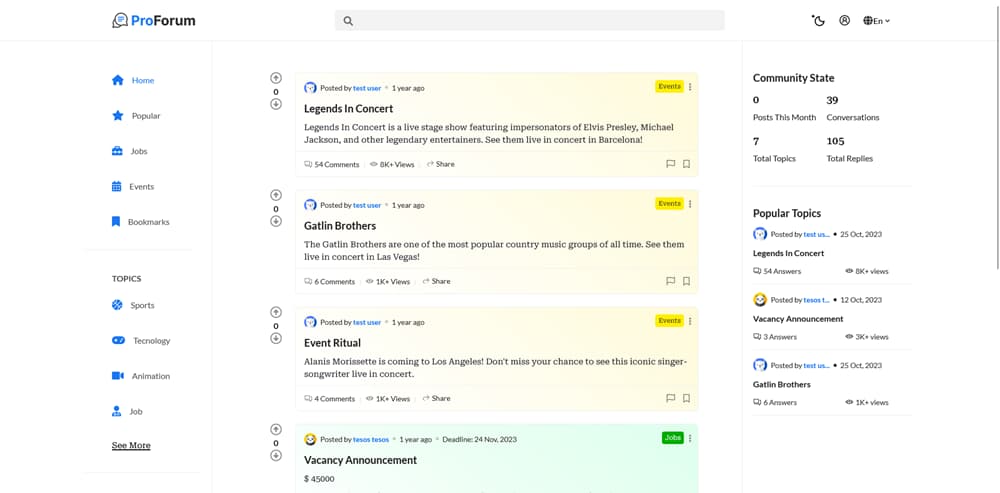Upvote the Legends In Concert post
This screenshot has height=493, width=1000.
pyautogui.click(x=276, y=78)
